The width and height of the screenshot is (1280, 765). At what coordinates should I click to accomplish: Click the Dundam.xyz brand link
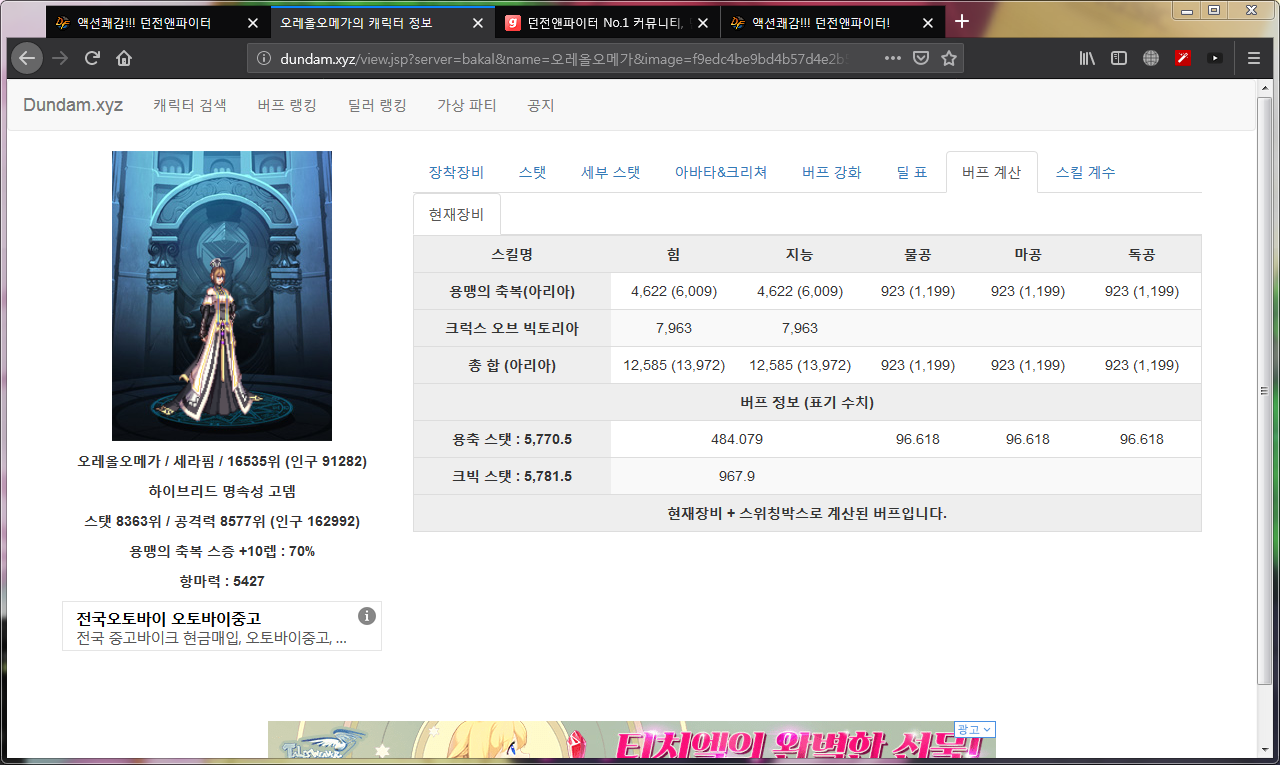[73, 105]
